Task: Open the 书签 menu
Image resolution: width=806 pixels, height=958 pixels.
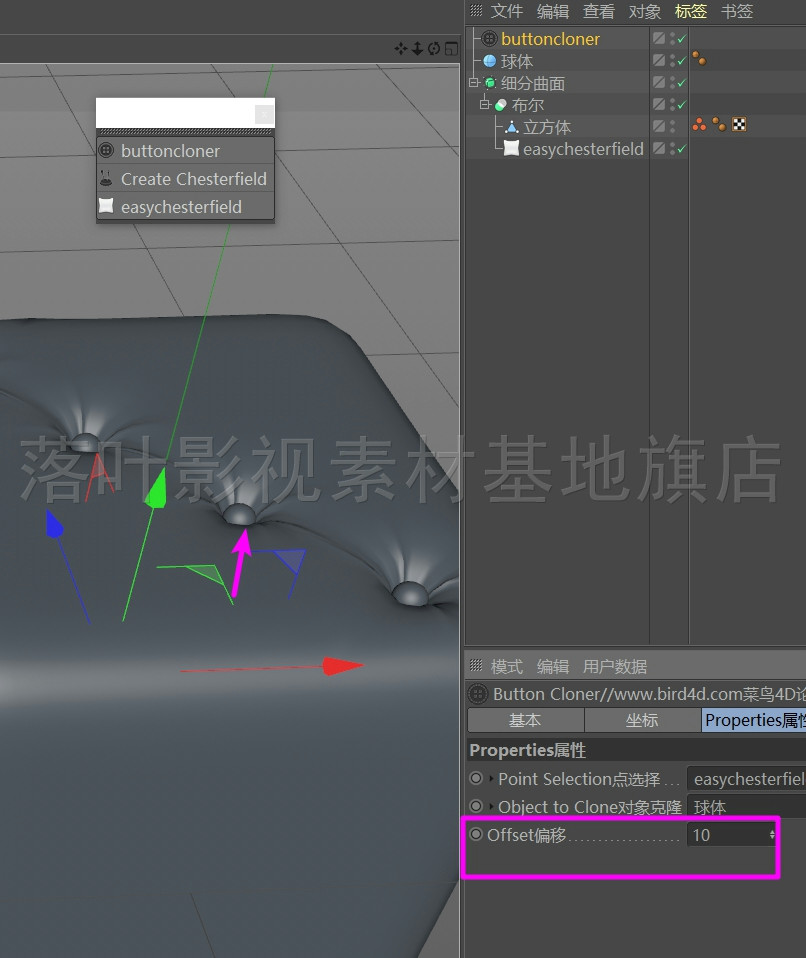Action: pos(736,11)
